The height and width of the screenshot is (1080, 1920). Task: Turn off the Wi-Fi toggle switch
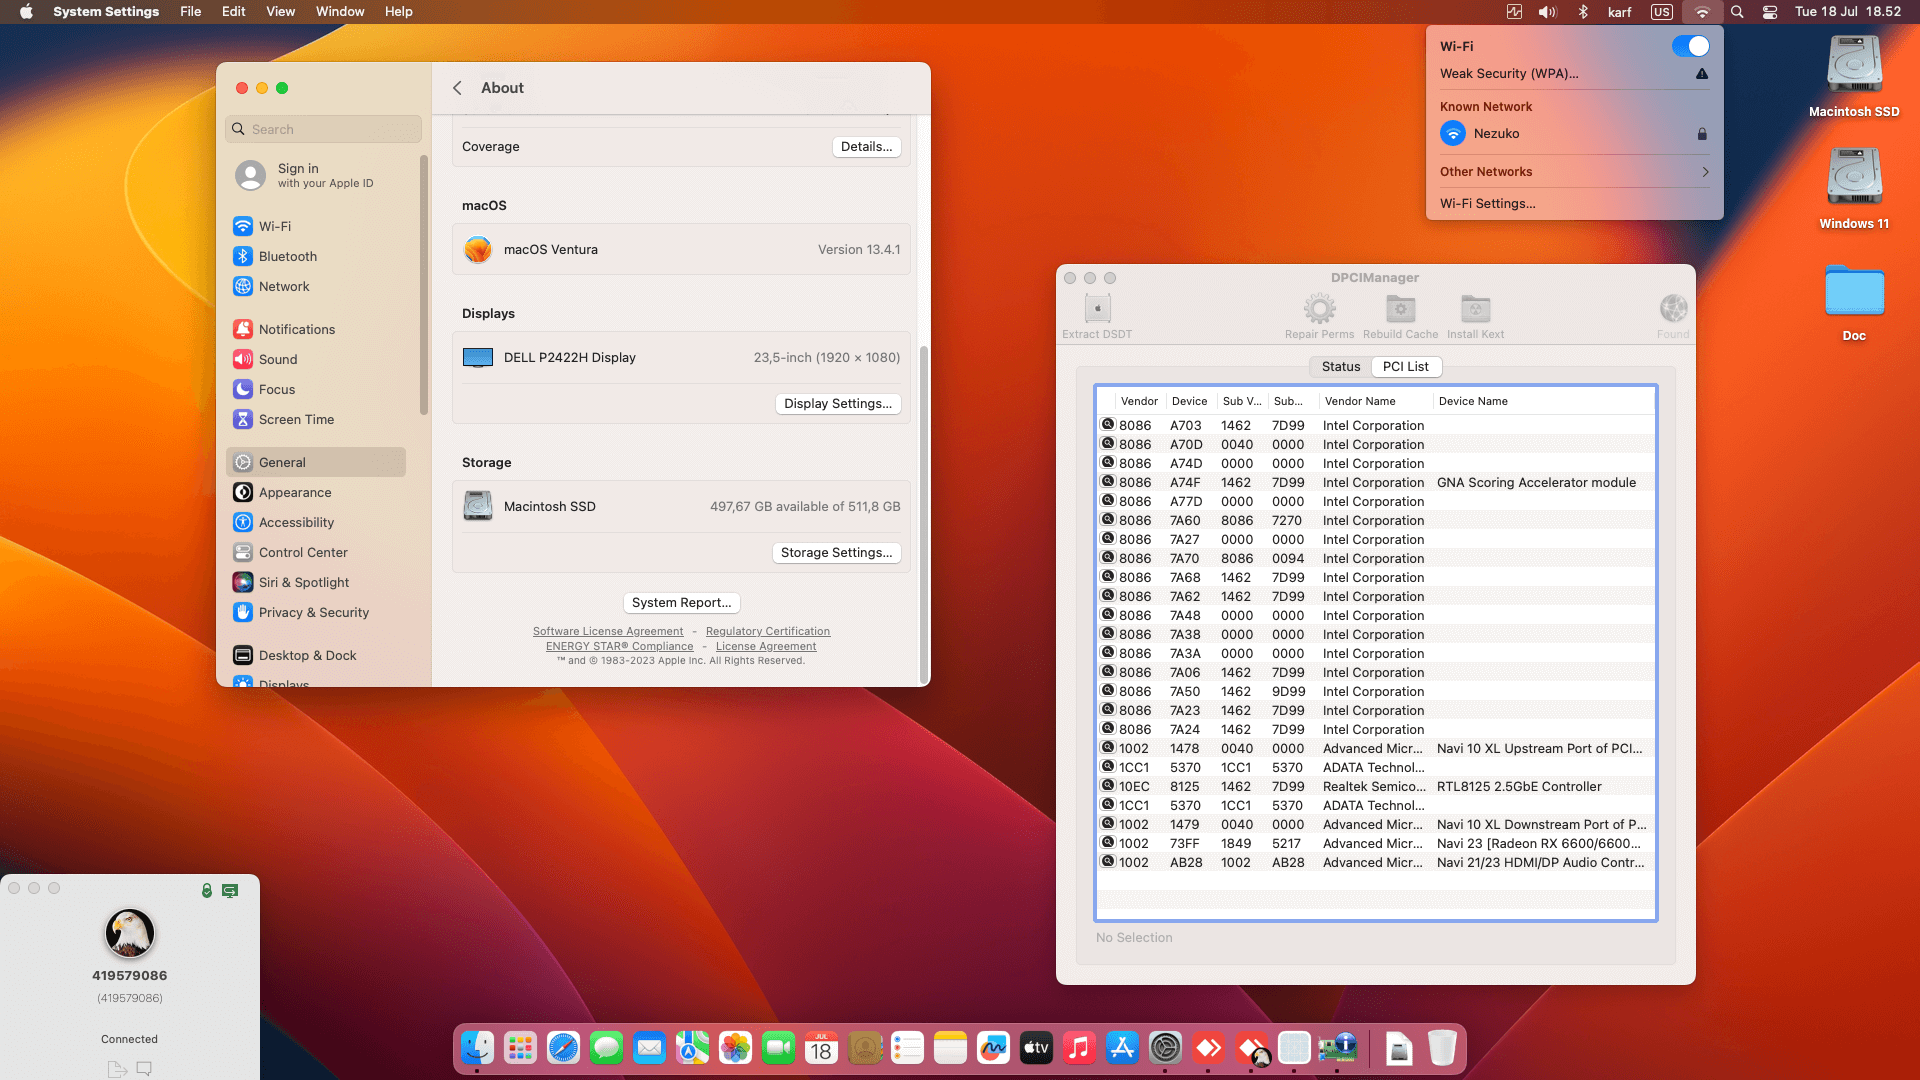1690,46
